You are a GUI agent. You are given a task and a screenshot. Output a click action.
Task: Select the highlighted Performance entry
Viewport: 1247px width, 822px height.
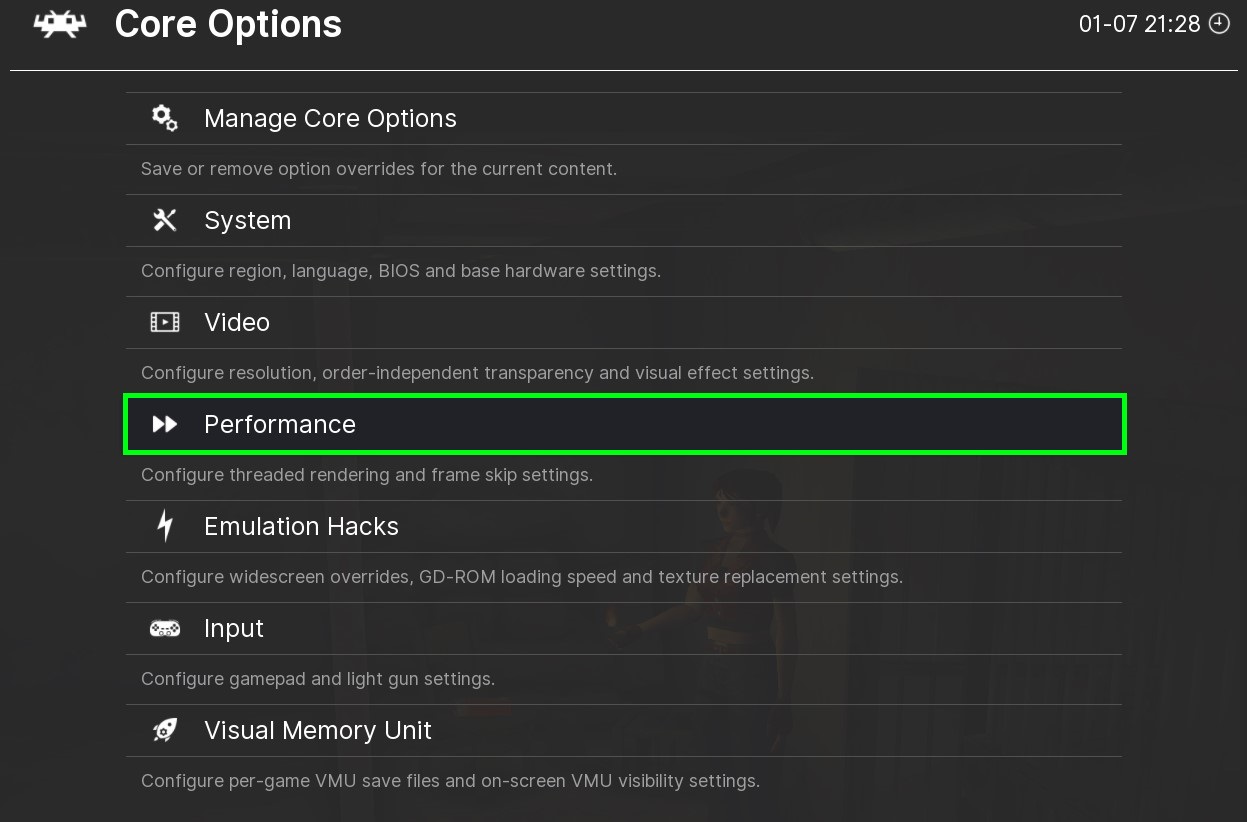[x=280, y=424]
